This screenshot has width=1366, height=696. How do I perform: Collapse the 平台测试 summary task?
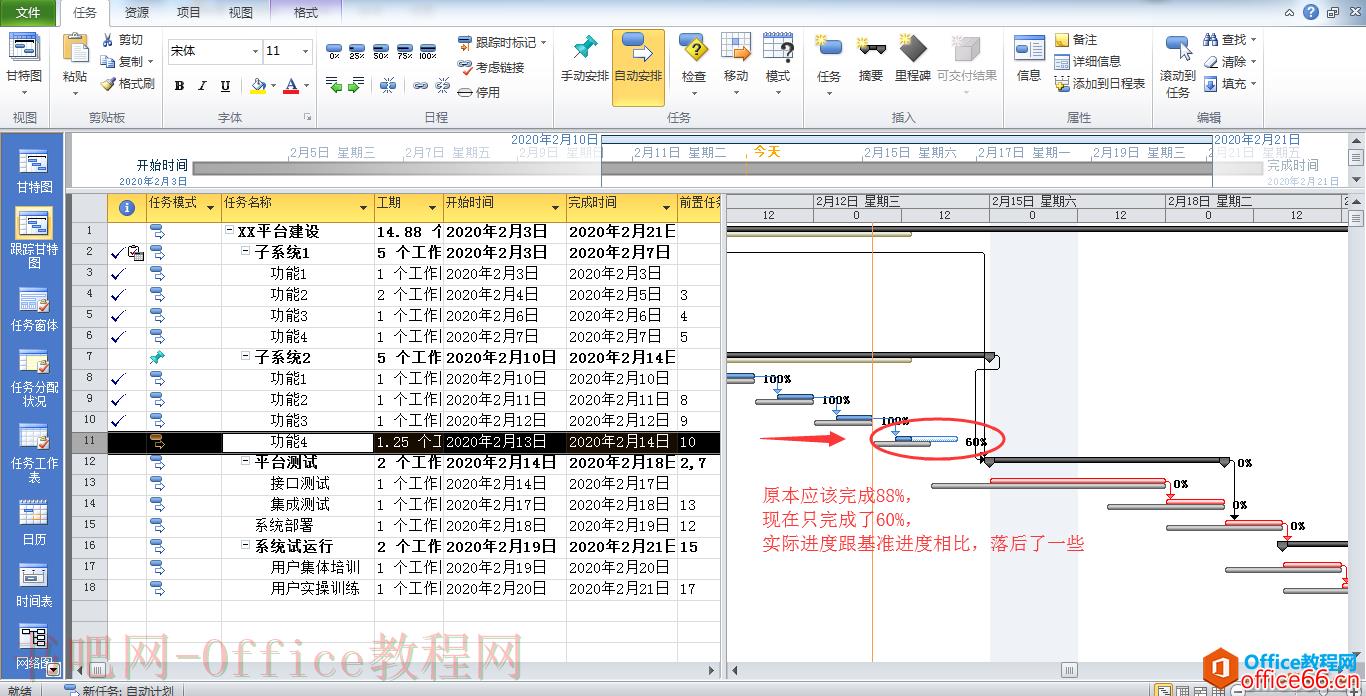point(246,462)
